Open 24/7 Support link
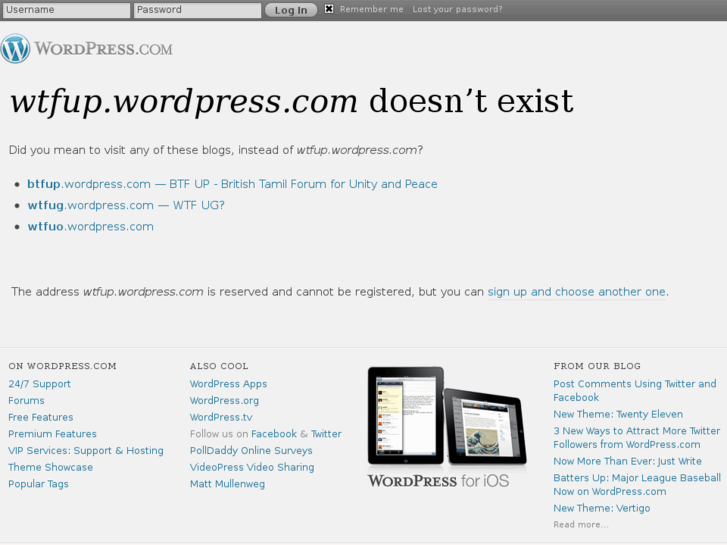The width and height of the screenshot is (727, 545). point(39,384)
